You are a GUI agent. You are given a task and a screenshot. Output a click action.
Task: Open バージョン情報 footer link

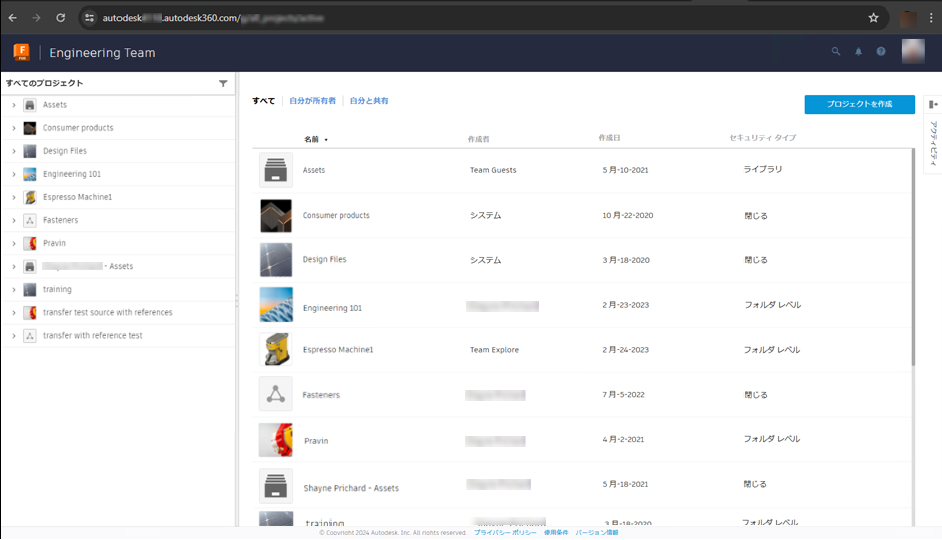pyautogui.click(x=597, y=532)
